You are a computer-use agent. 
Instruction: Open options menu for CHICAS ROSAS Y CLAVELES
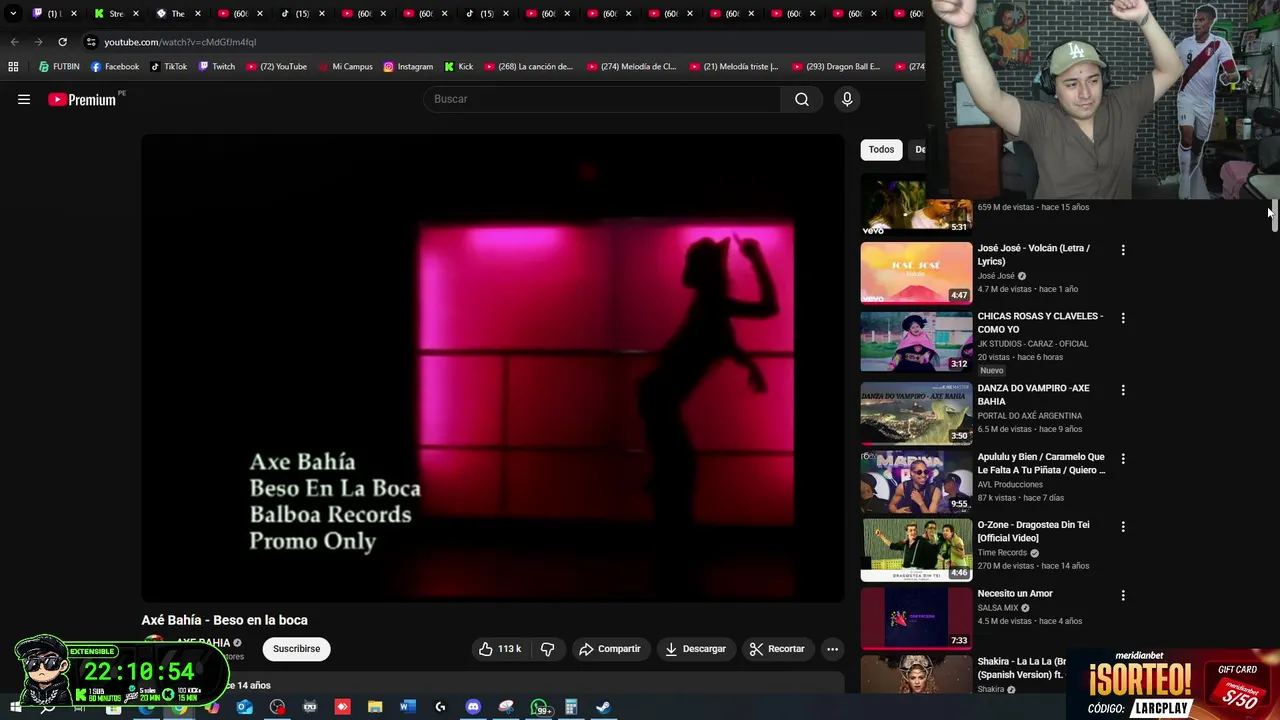[x=1123, y=318]
